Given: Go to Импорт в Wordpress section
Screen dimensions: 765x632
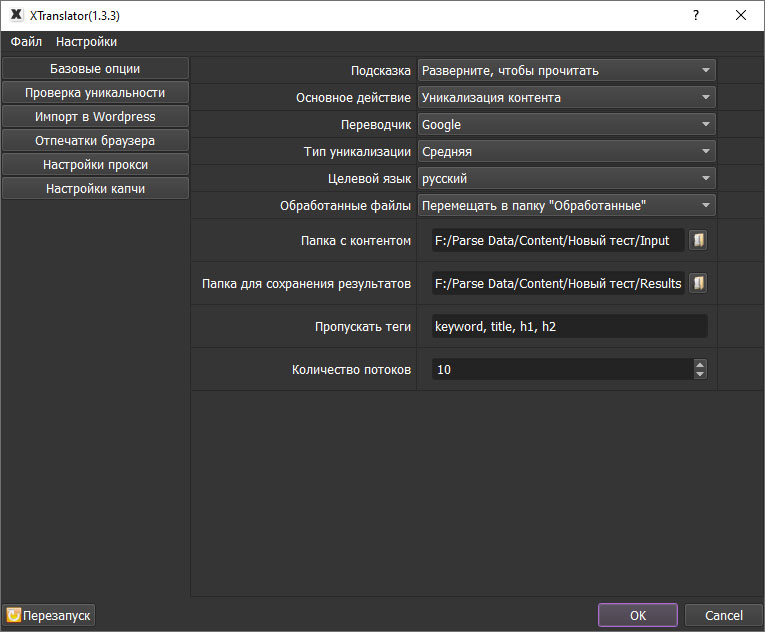Looking at the screenshot, I should (x=95, y=117).
